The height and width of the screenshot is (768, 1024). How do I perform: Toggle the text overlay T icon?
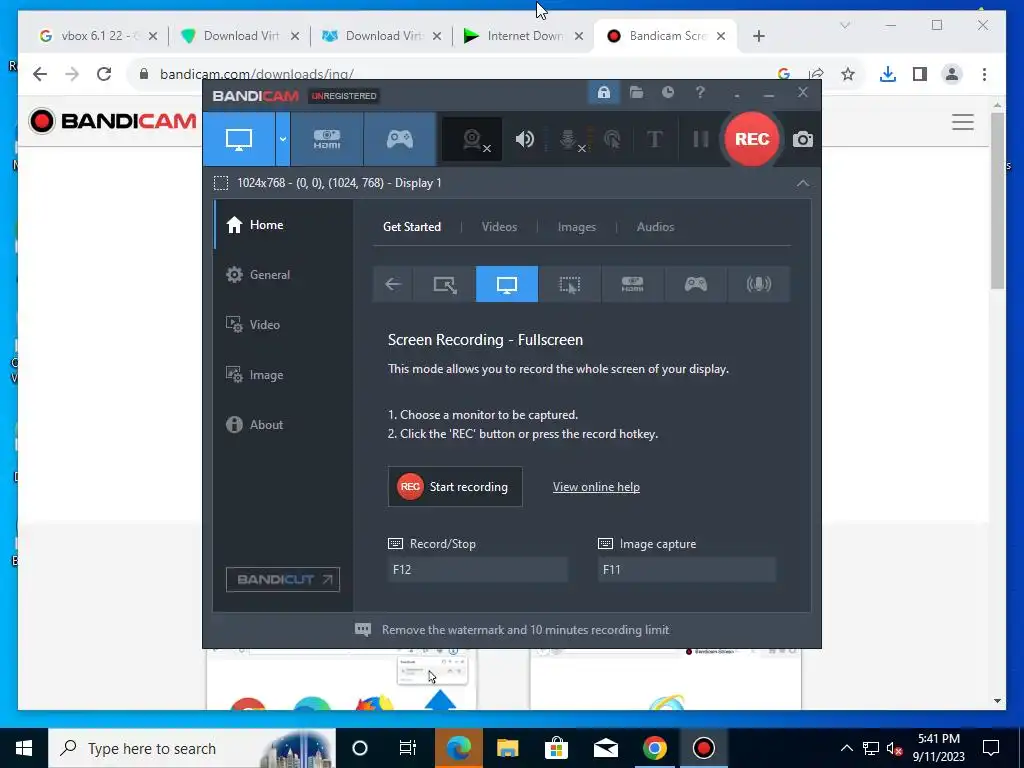tap(654, 139)
